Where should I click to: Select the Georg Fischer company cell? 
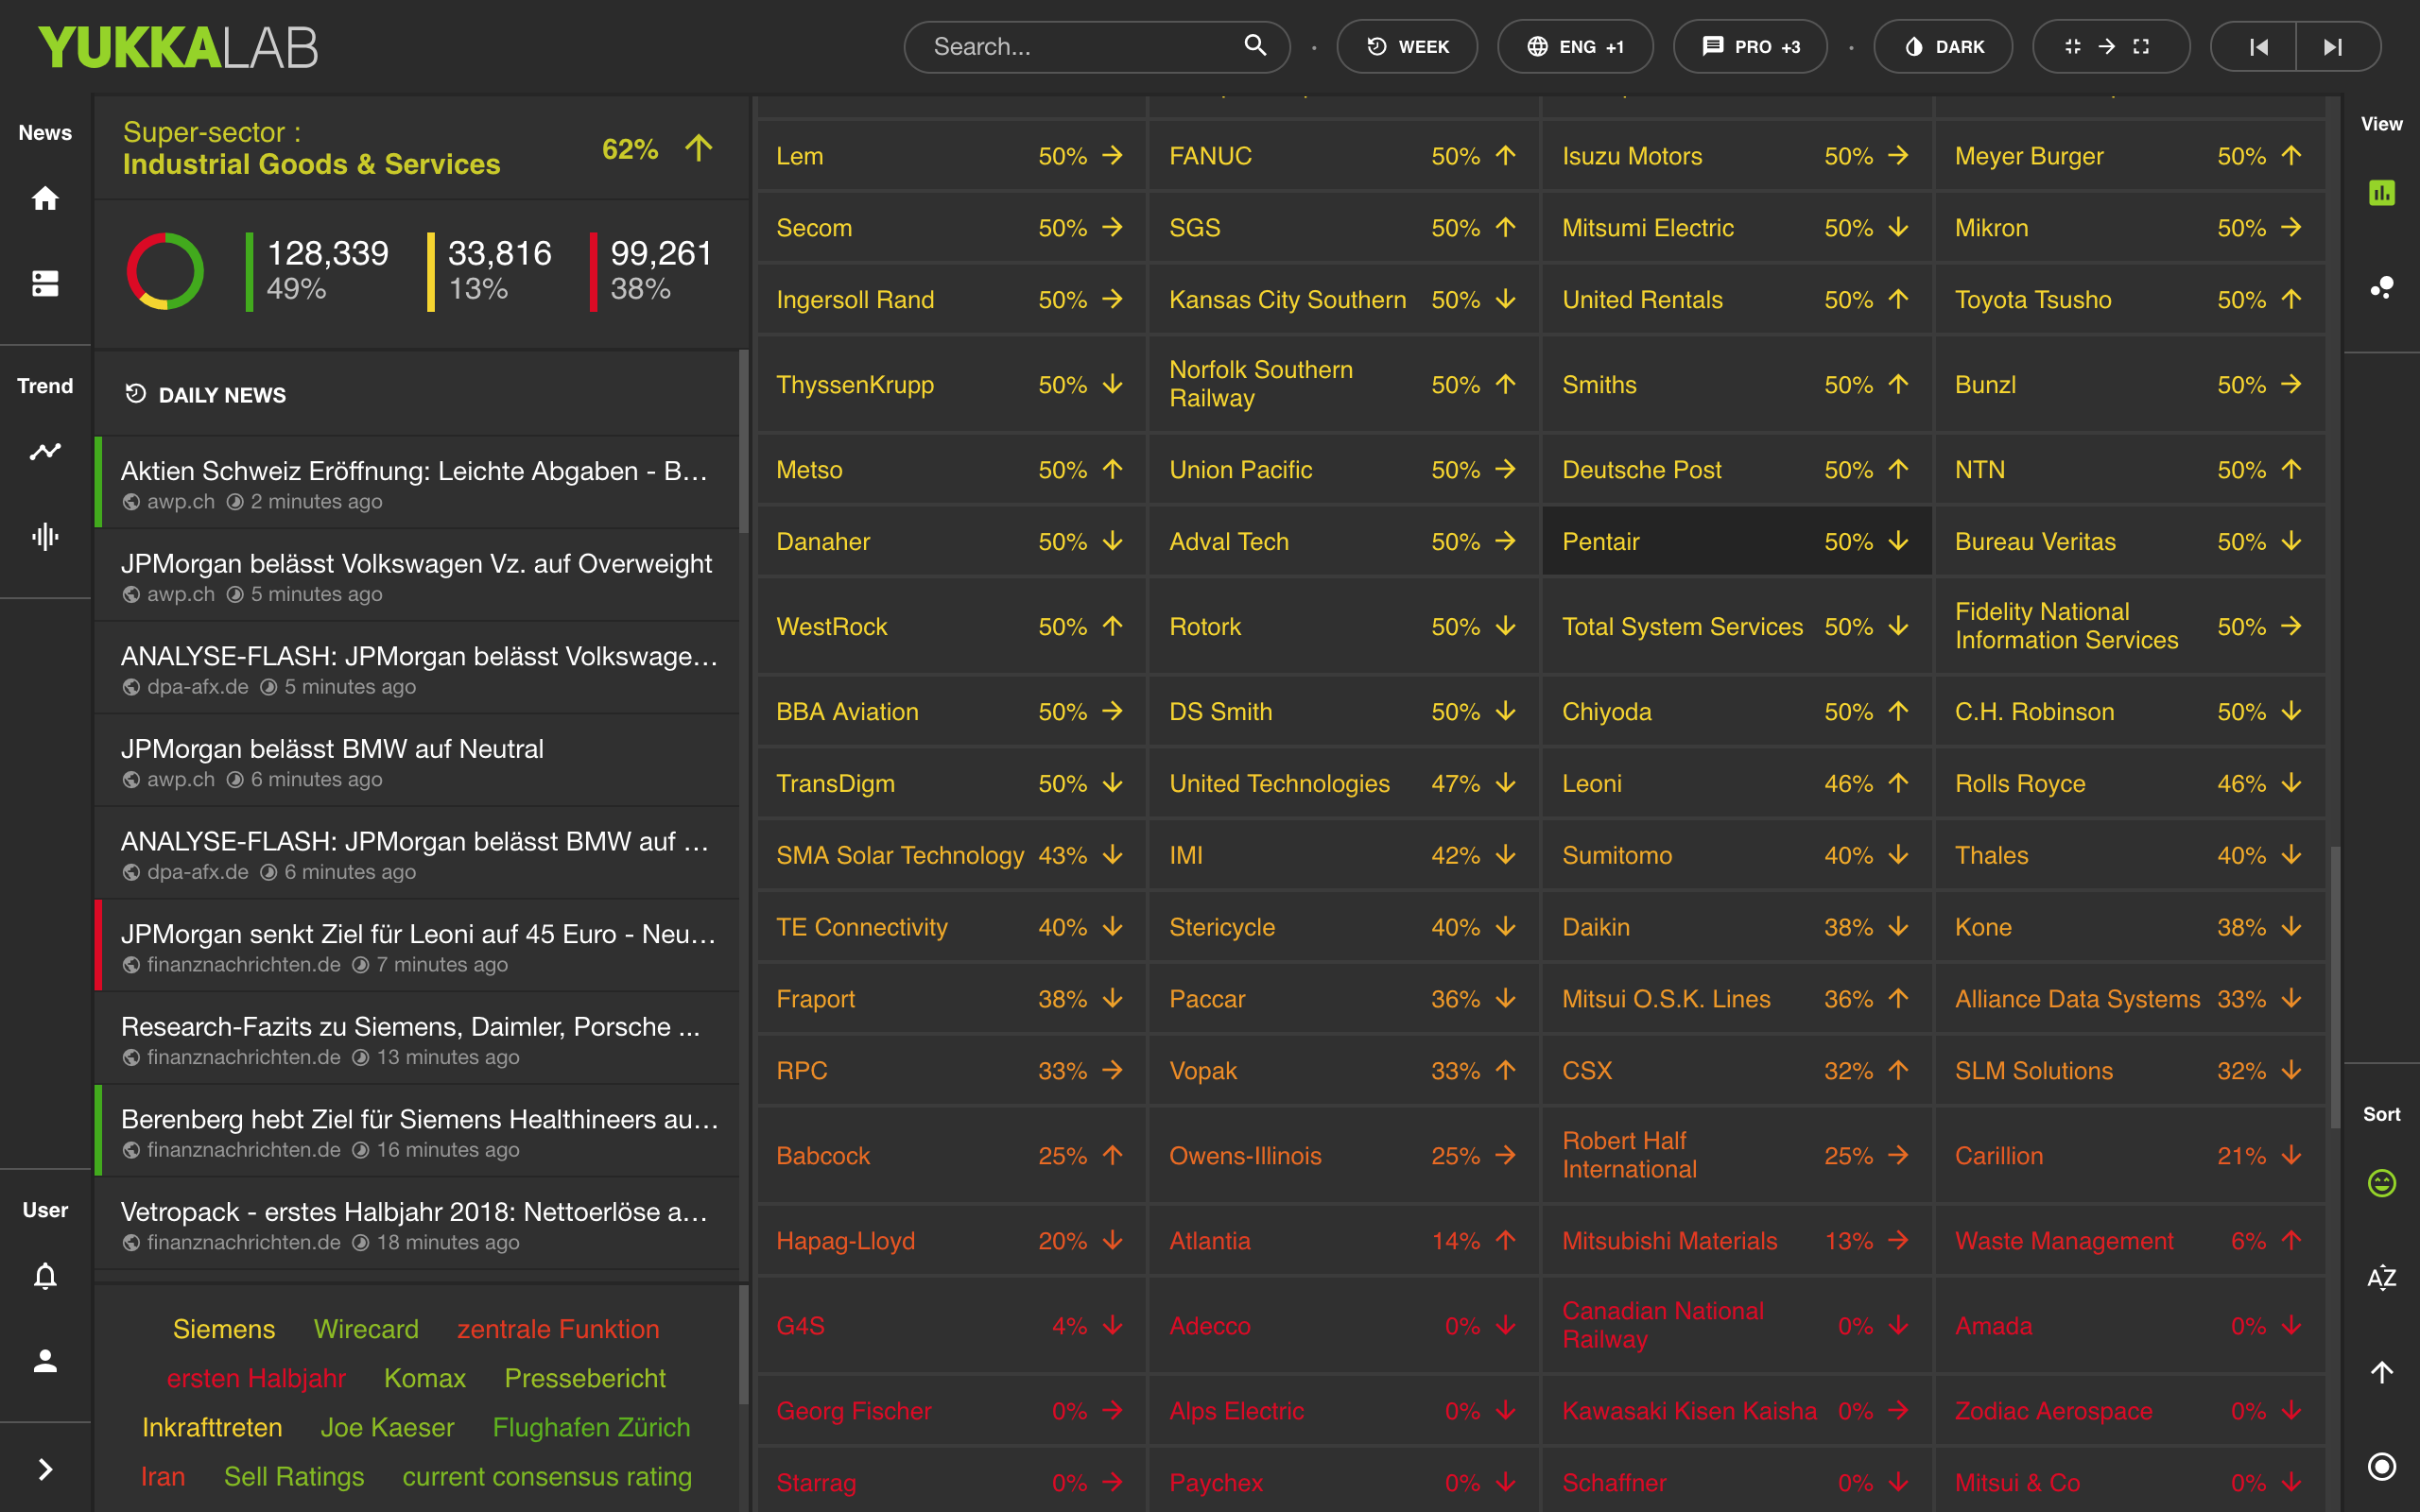(x=950, y=1410)
